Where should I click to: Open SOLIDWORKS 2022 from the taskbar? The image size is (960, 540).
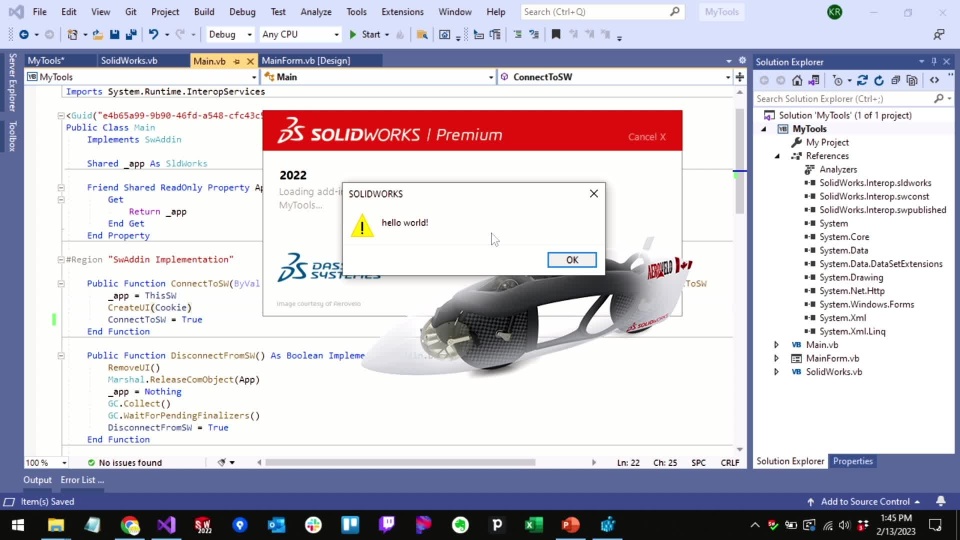pos(203,525)
